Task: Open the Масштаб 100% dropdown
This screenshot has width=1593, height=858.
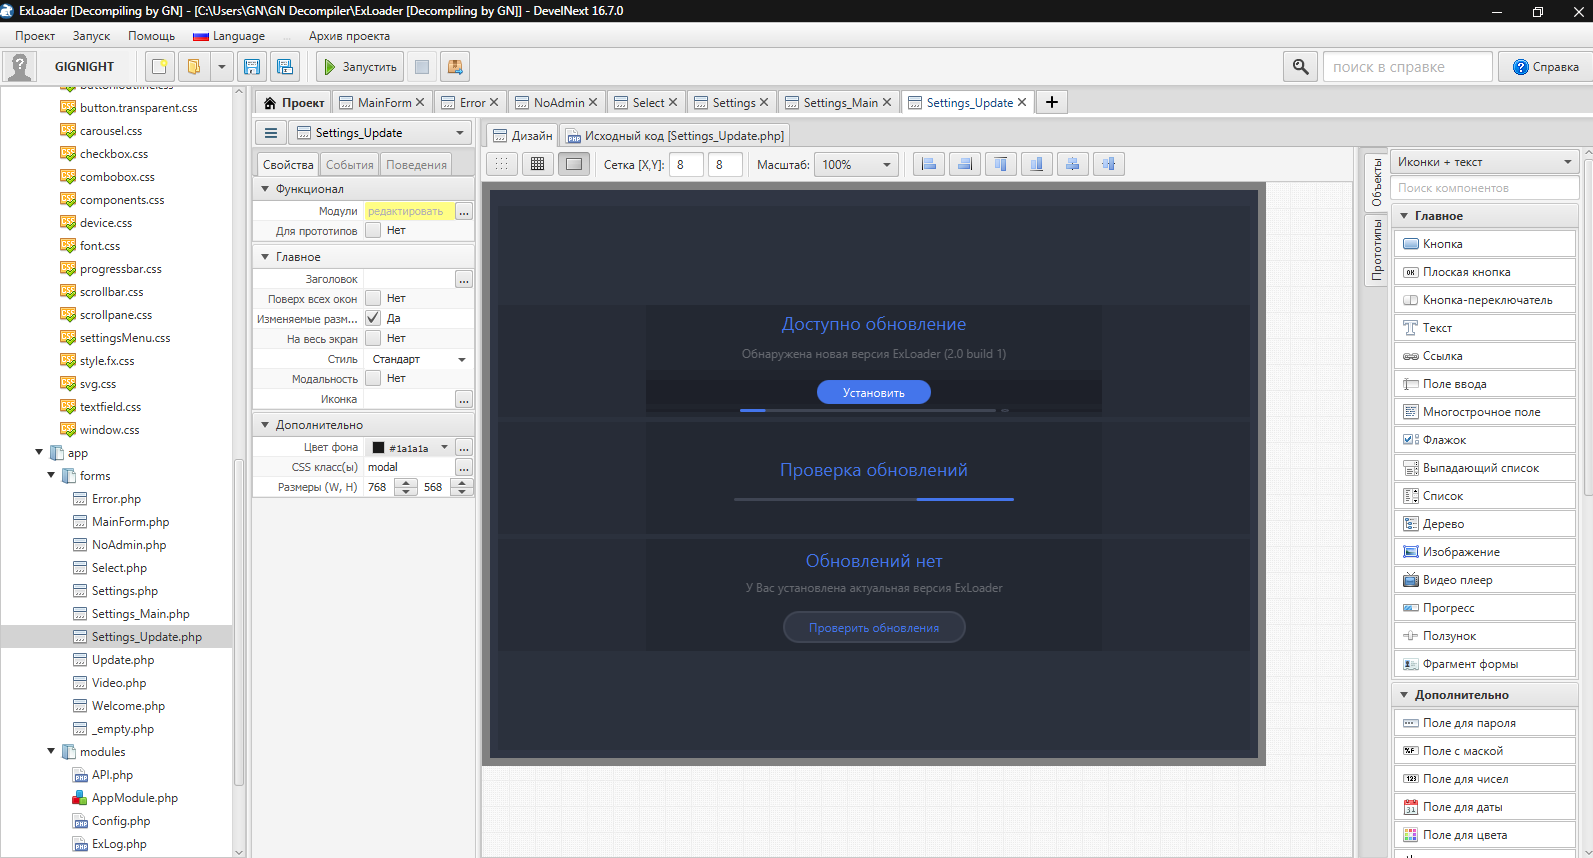Action: point(856,164)
